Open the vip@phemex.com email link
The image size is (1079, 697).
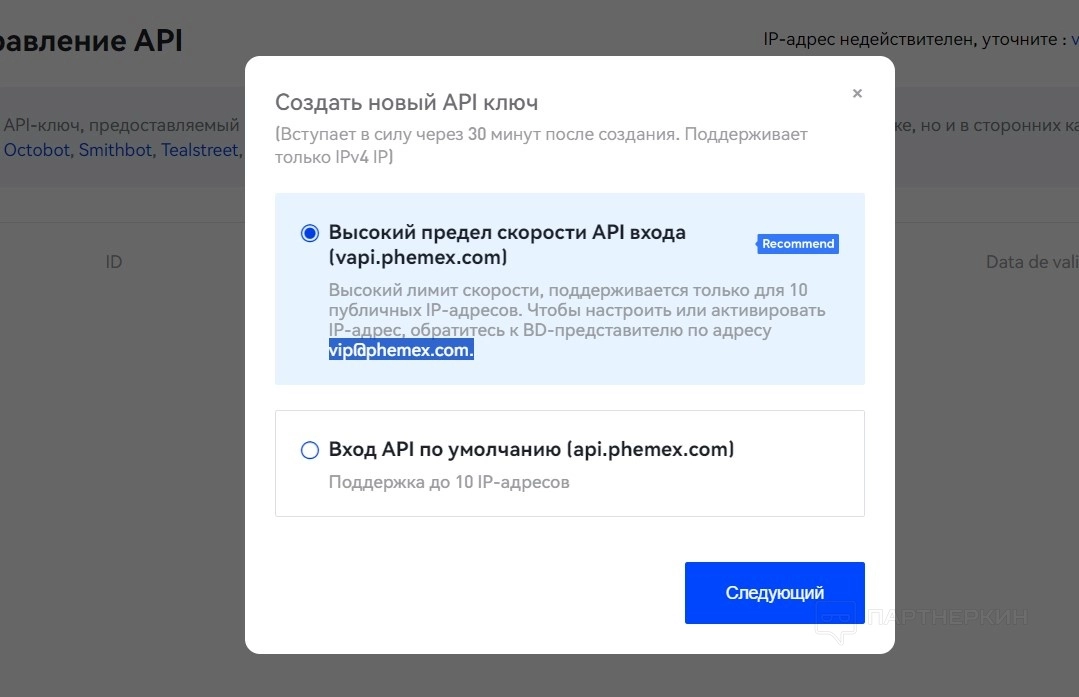(x=400, y=350)
